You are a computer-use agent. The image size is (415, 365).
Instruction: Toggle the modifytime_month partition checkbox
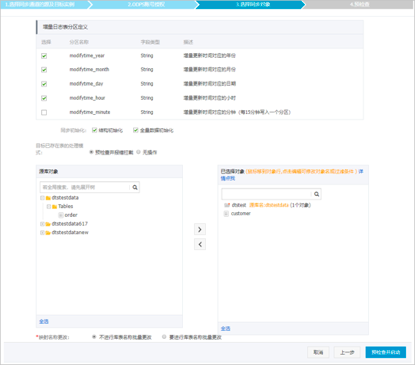(44, 70)
